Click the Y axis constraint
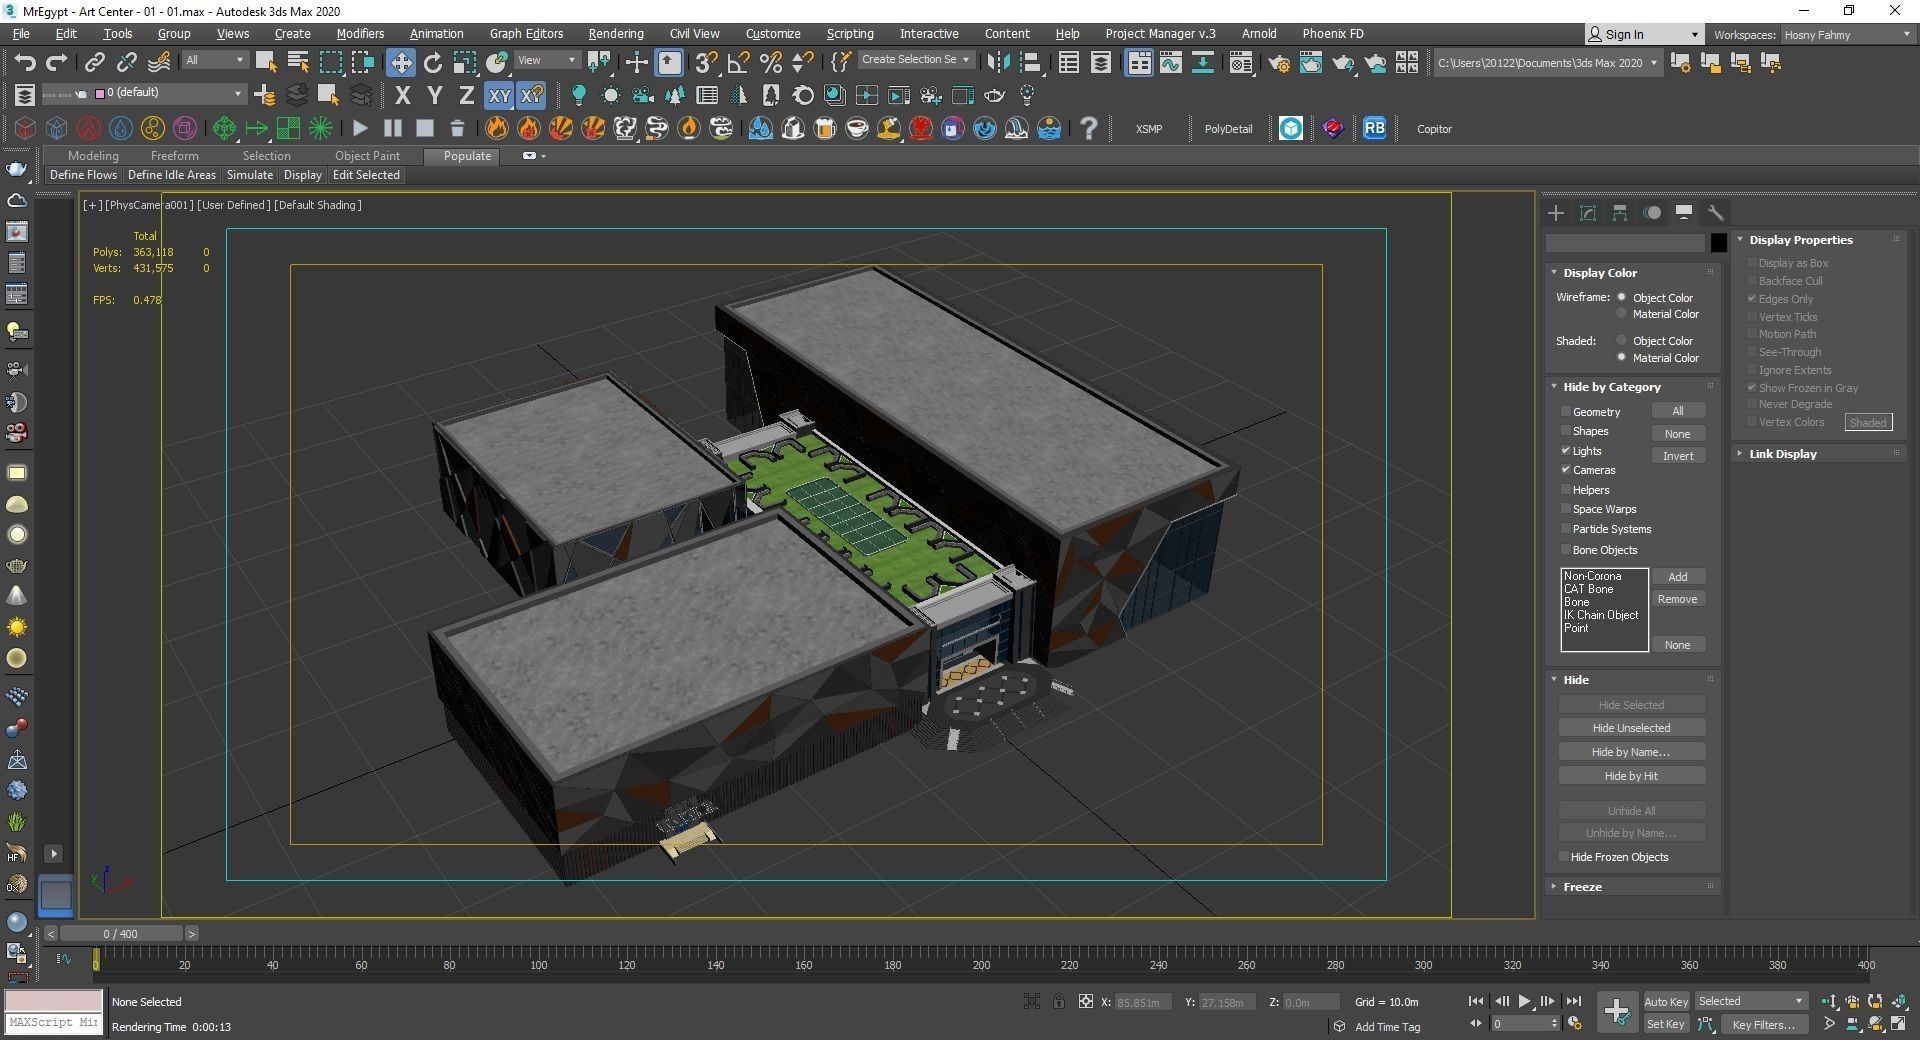 tap(434, 96)
